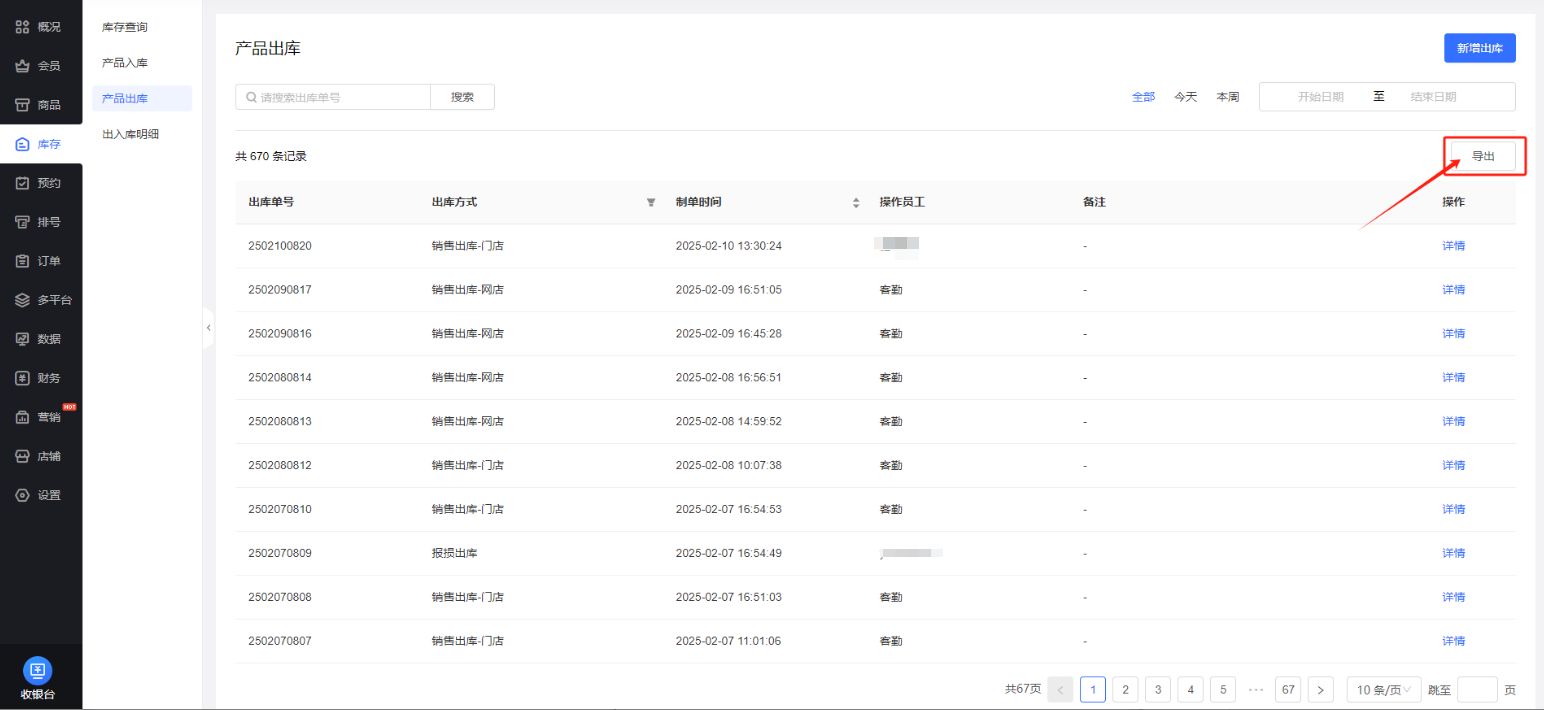The image size is (1544, 710).
Task: Open the 设置 gear icon
Action: click(x=22, y=495)
